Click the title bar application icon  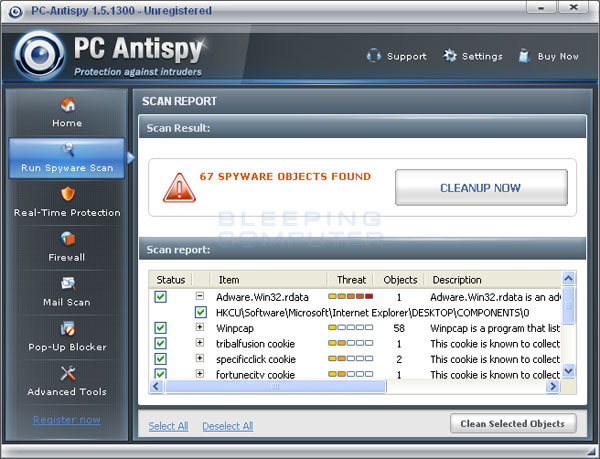pos(15,12)
